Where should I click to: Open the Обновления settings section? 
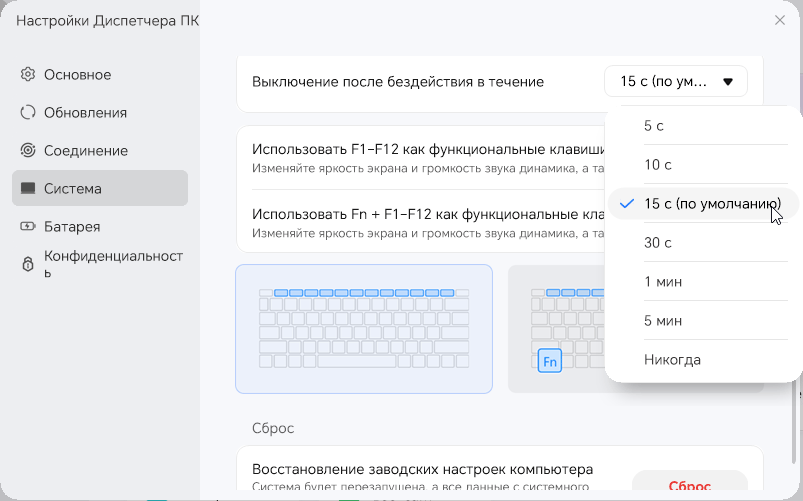click(85, 113)
